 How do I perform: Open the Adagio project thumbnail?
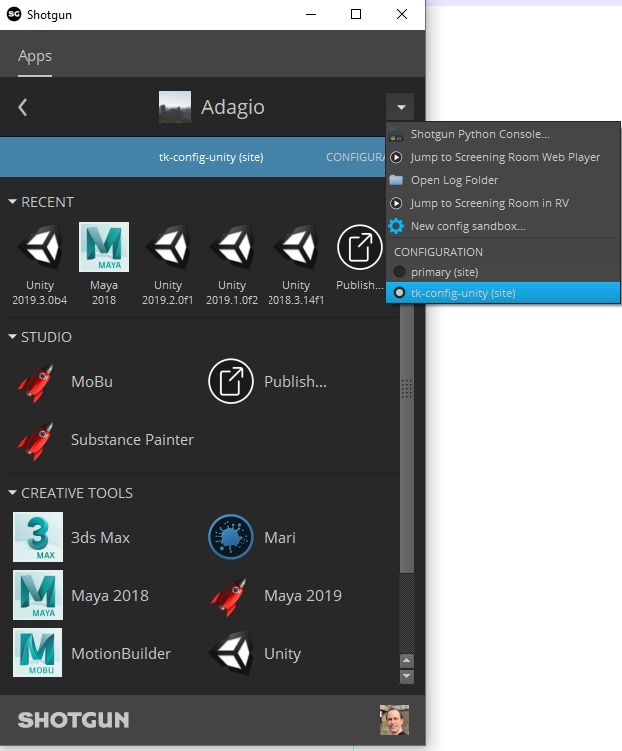coord(175,107)
